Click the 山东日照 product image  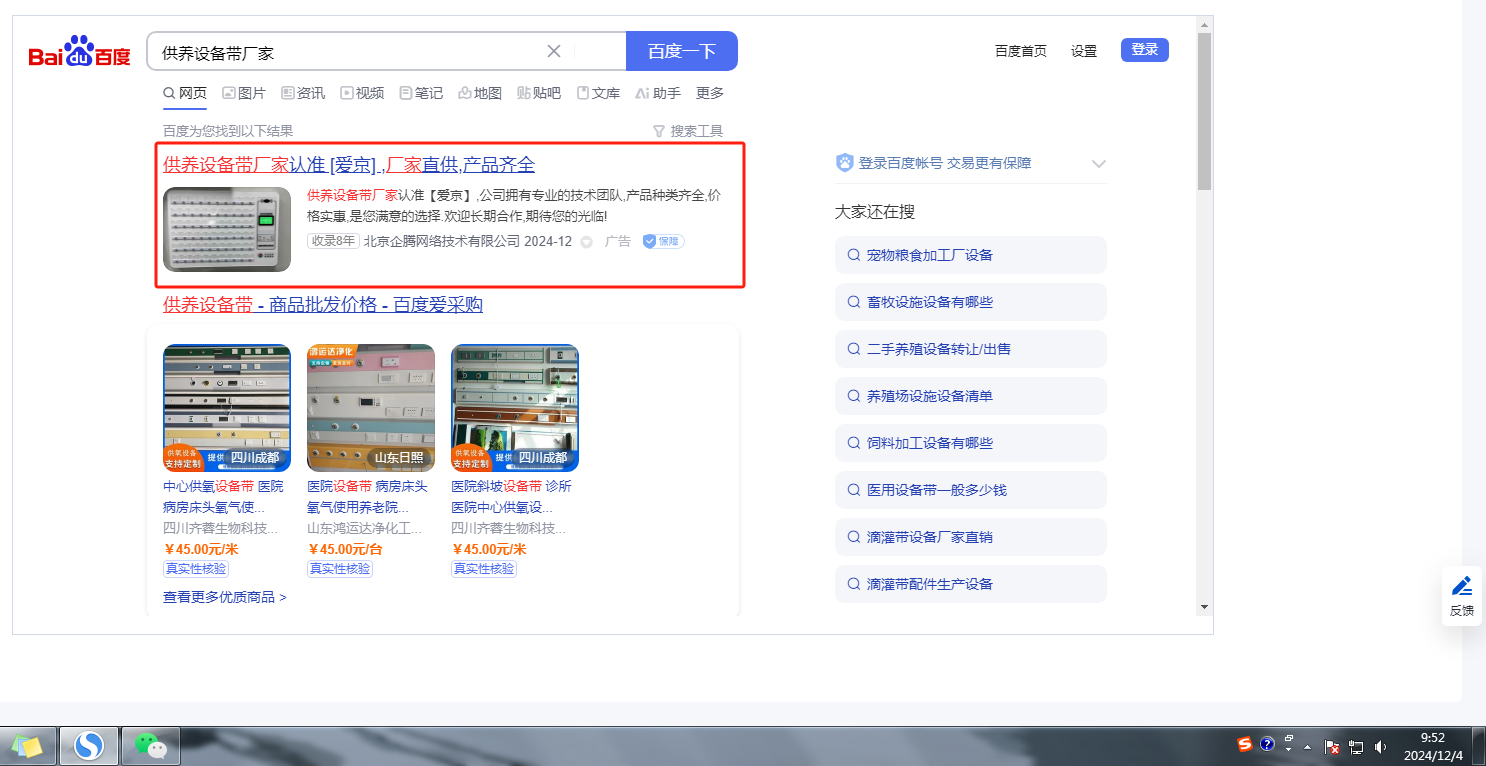pos(371,408)
